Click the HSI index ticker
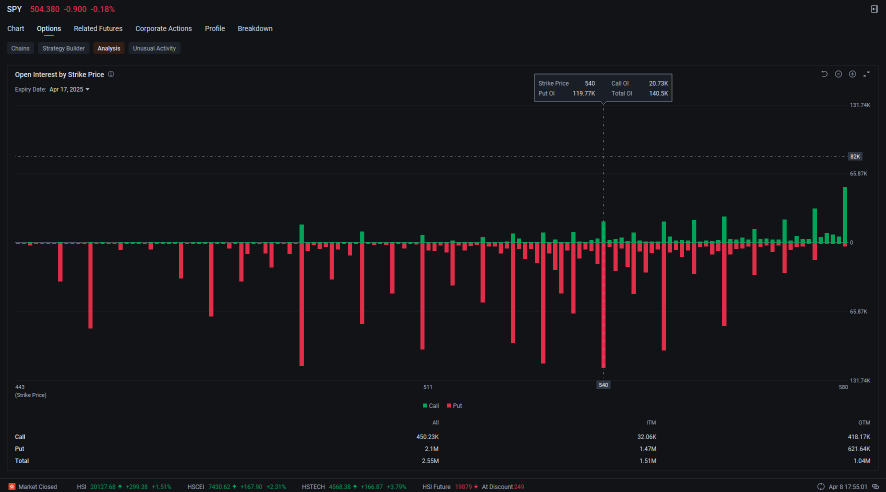Screen dimensions: 886x492 (124, 486)
